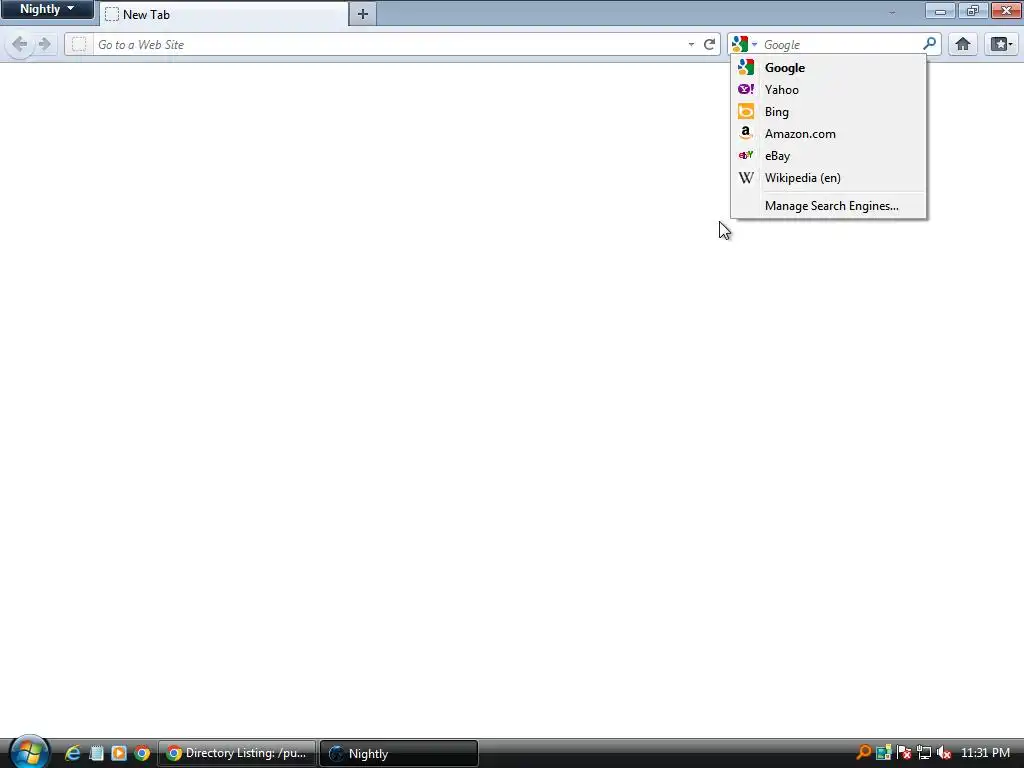Restore down the Nightly window
The image size is (1024, 768).
tap(973, 10)
